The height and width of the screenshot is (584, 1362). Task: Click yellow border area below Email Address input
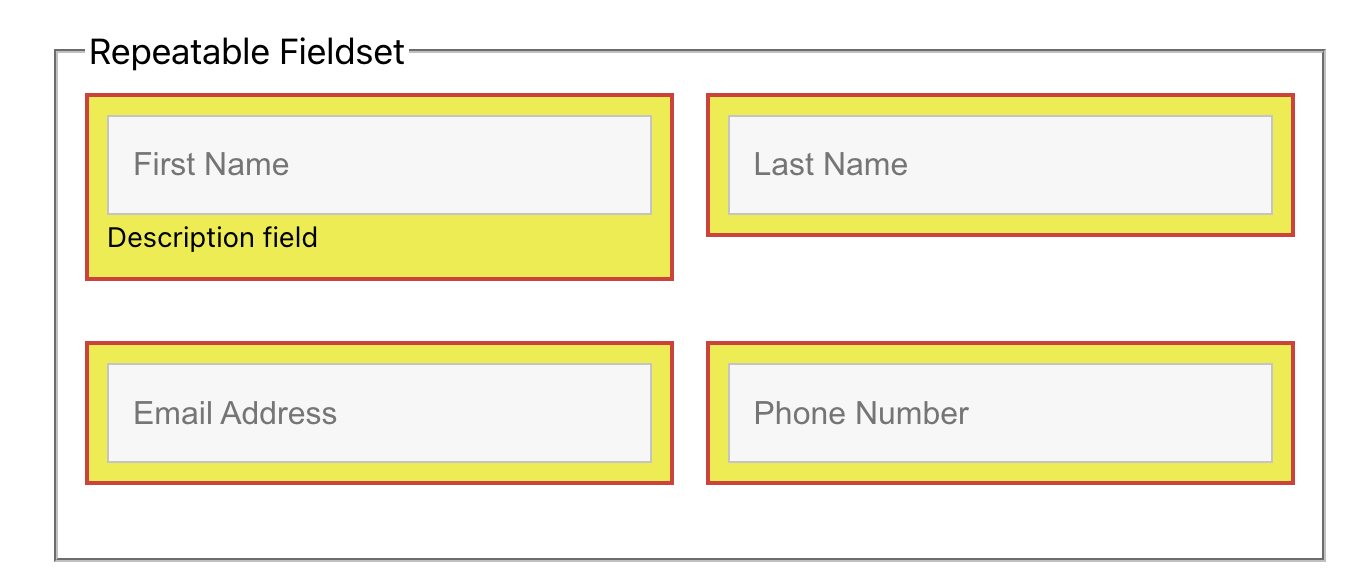pos(379,472)
